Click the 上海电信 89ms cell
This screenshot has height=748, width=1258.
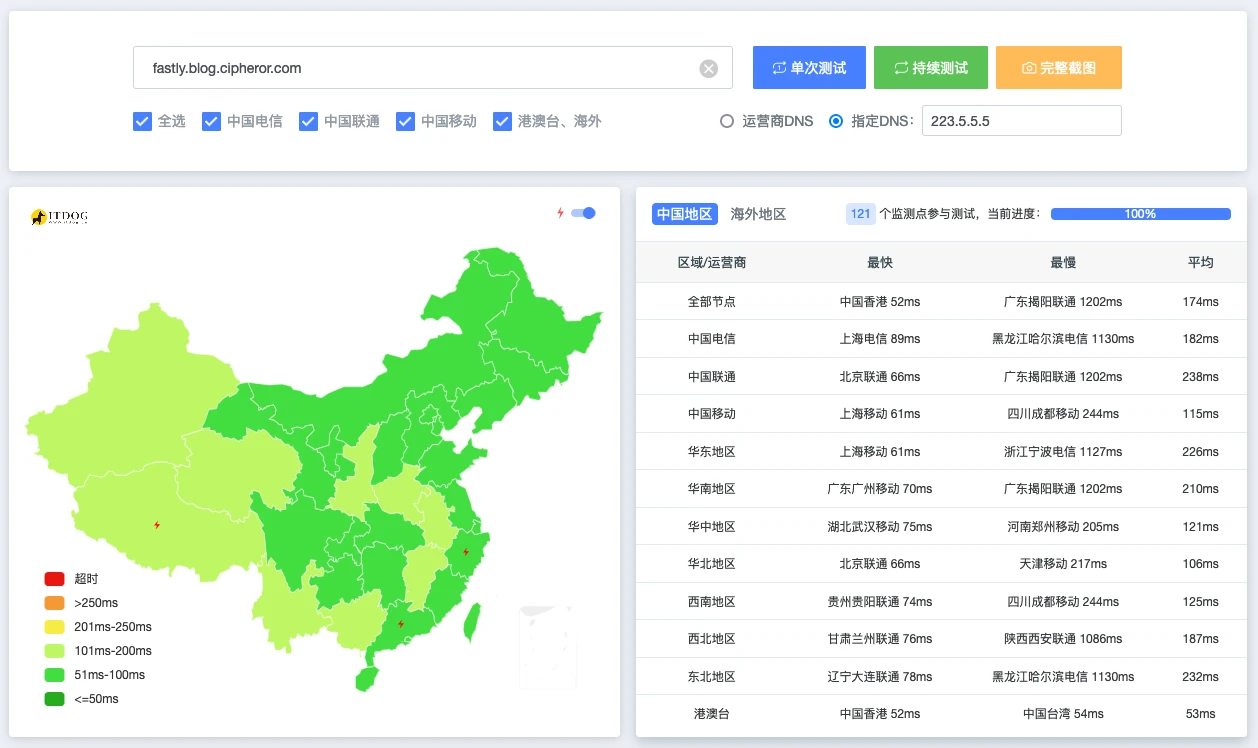[x=880, y=339]
